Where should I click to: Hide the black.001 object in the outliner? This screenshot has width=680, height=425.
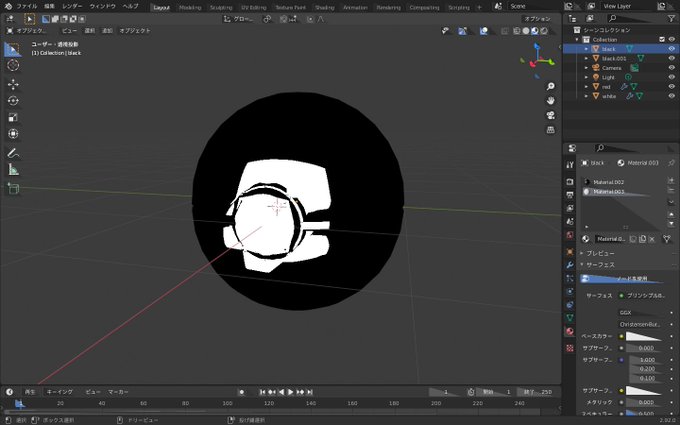[672, 59]
